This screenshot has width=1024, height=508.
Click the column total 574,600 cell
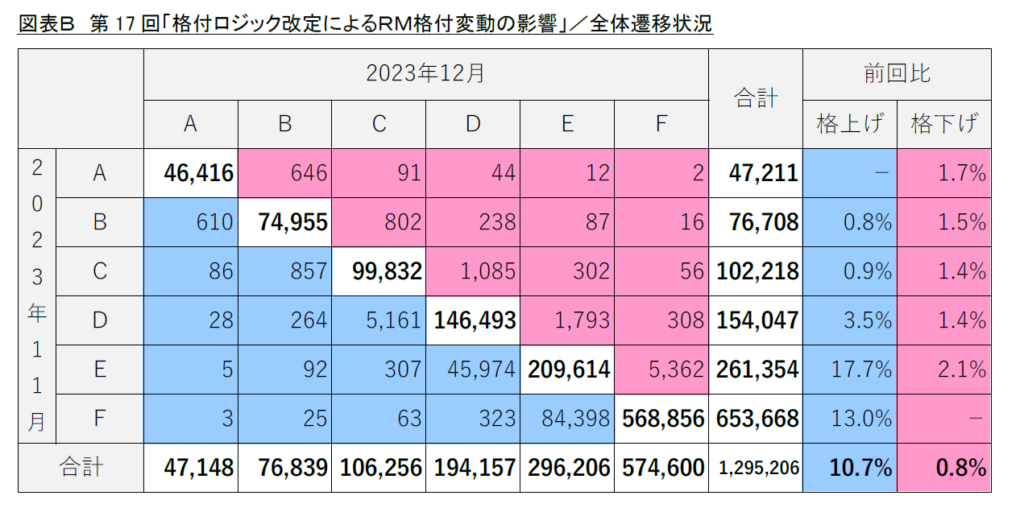point(661,467)
